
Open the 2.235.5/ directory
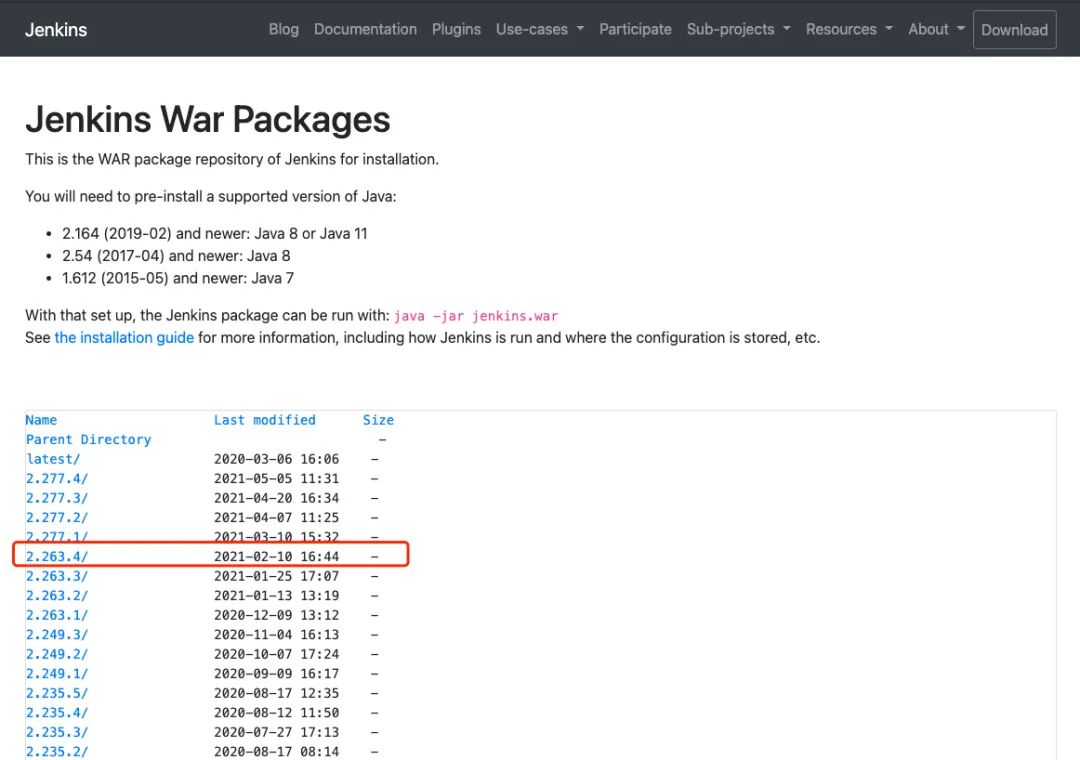pyautogui.click(x=57, y=693)
